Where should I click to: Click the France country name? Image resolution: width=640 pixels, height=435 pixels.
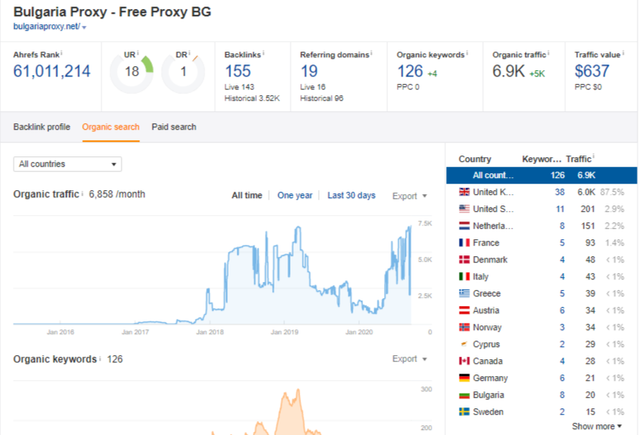point(486,243)
